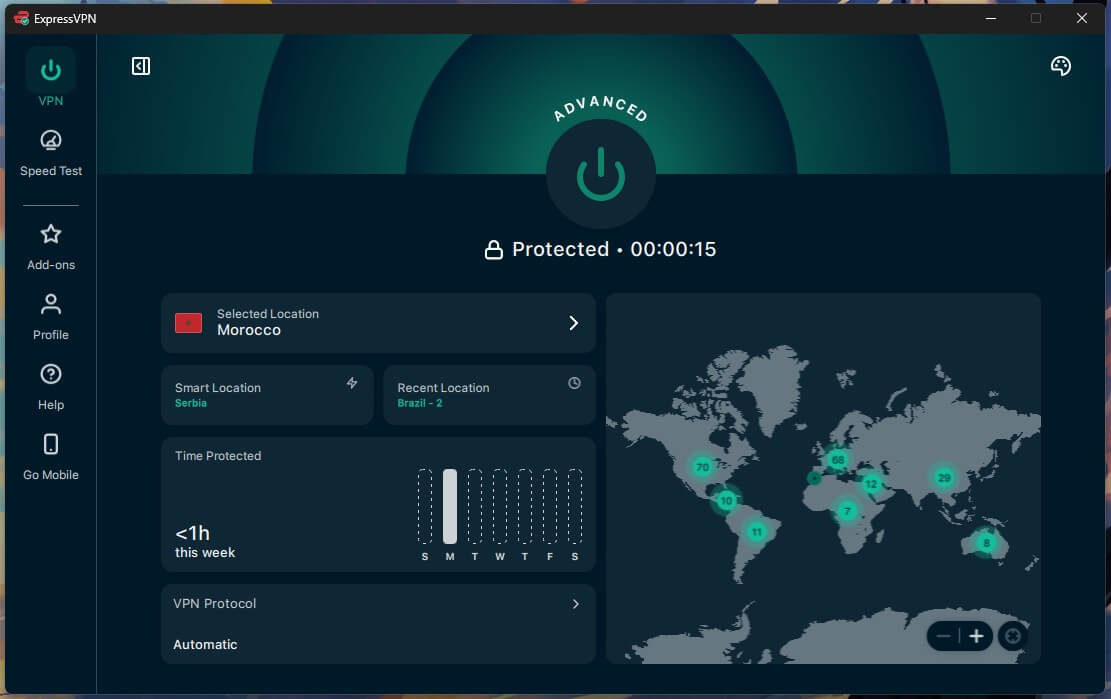Click the Selected Location label text

click(x=268, y=314)
